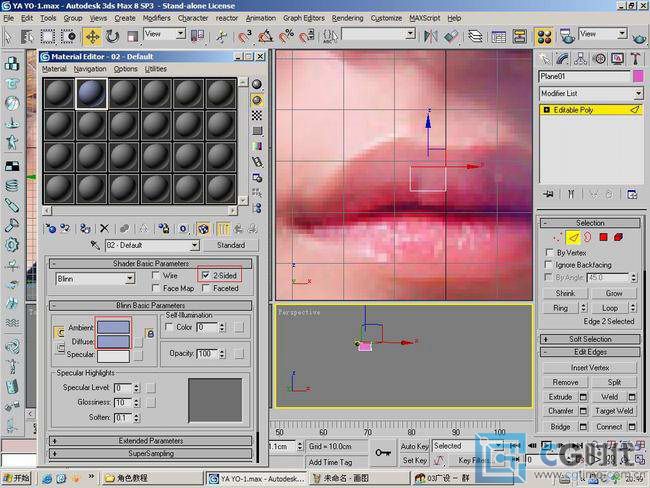Select the Scale tool in main toolbar
Screen dimensions: 650x488
(x=132, y=36)
